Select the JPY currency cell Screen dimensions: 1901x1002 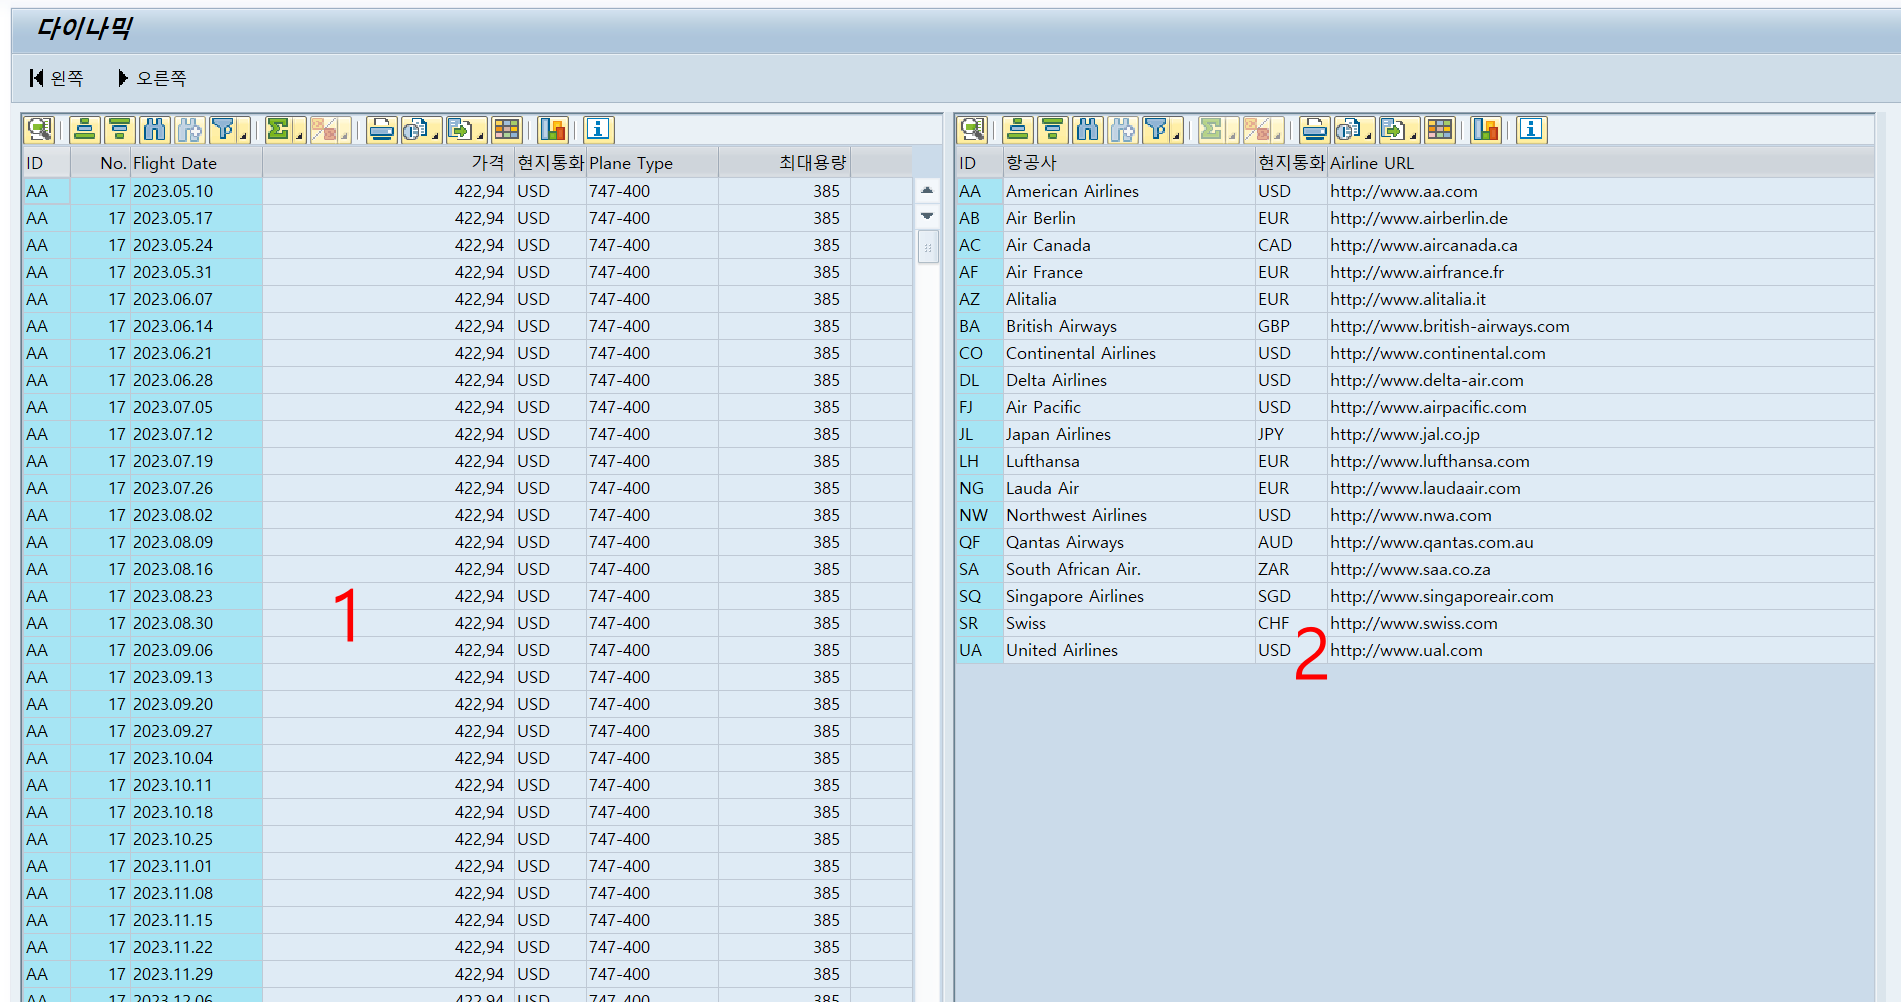(1291, 434)
